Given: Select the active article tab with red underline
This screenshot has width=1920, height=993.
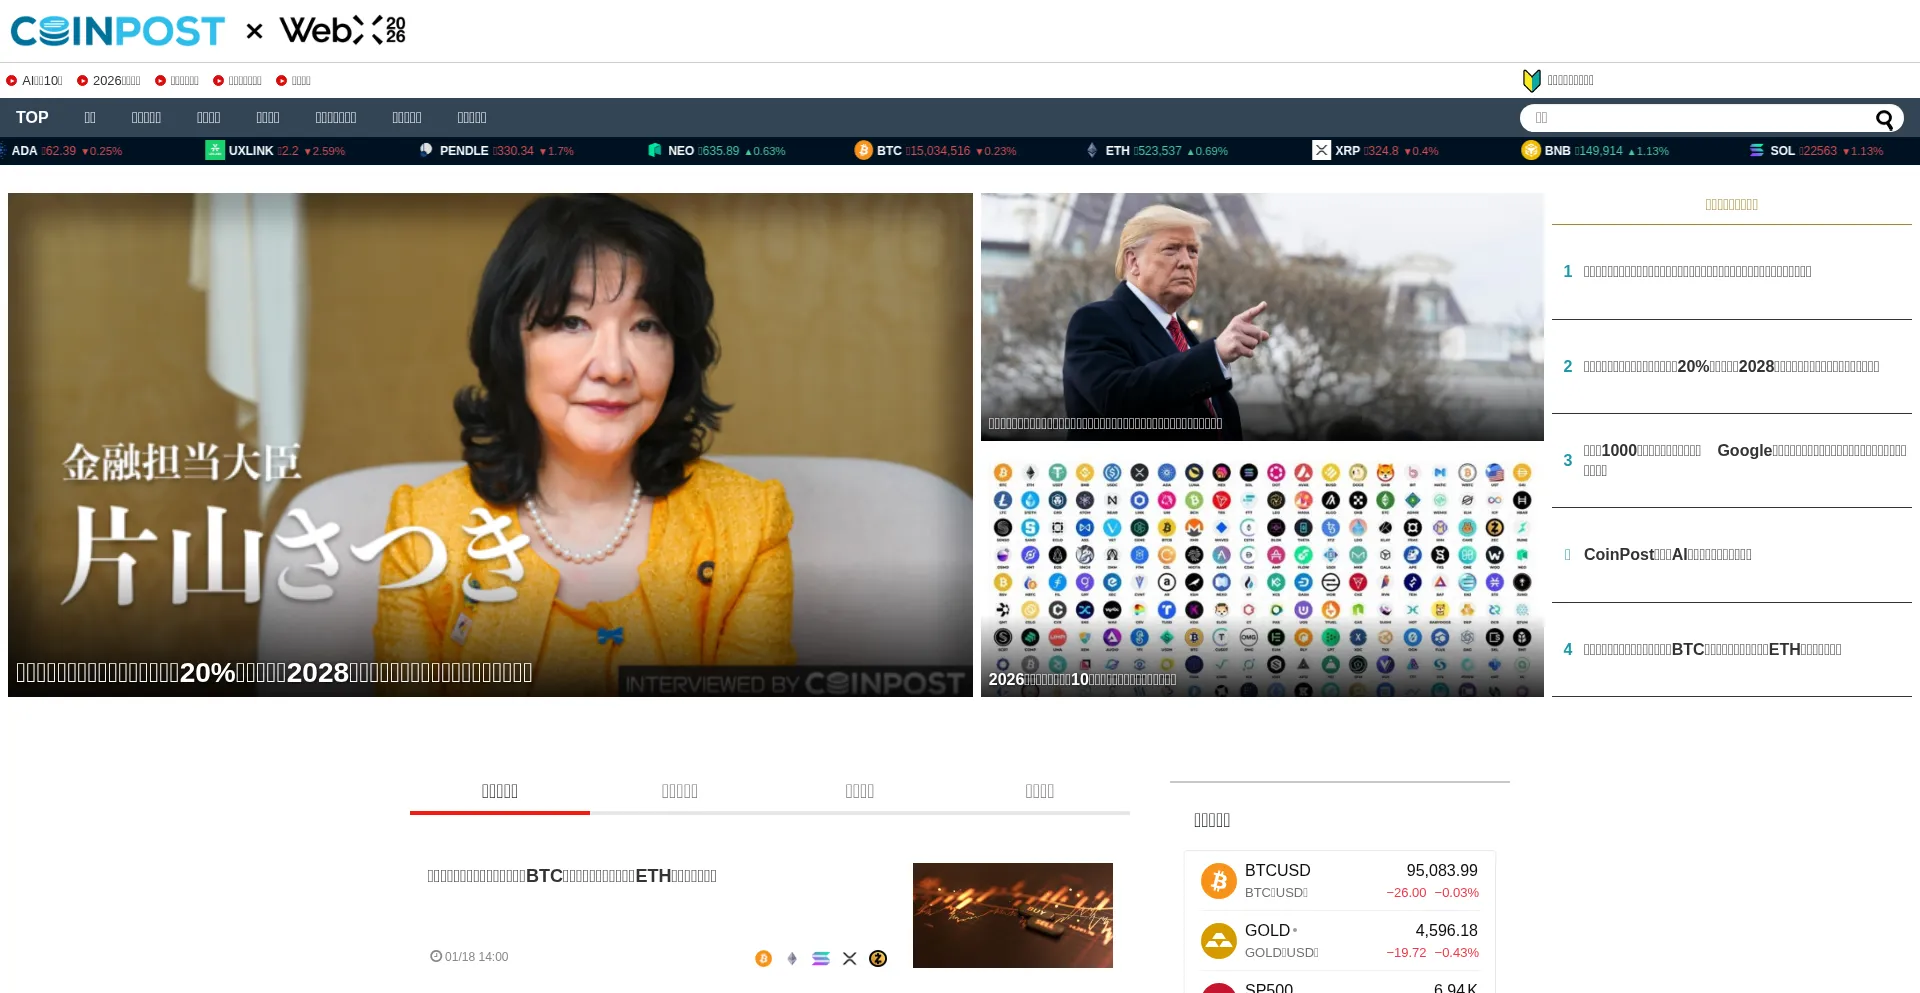Looking at the screenshot, I should click(x=500, y=792).
